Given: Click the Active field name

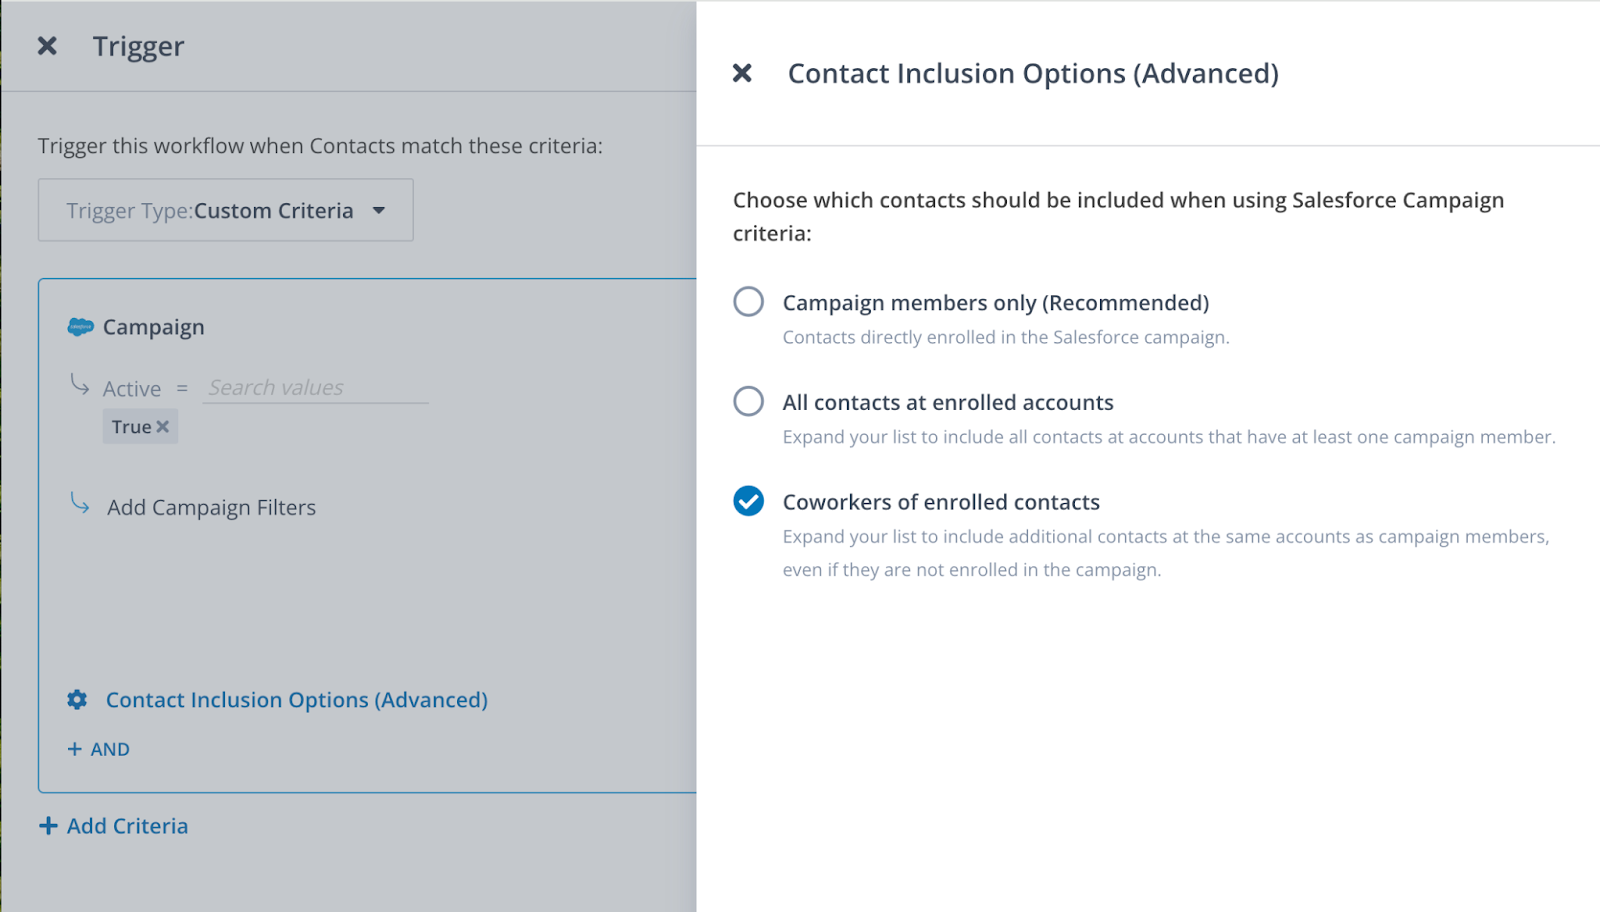Looking at the screenshot, I should [132, 389].
